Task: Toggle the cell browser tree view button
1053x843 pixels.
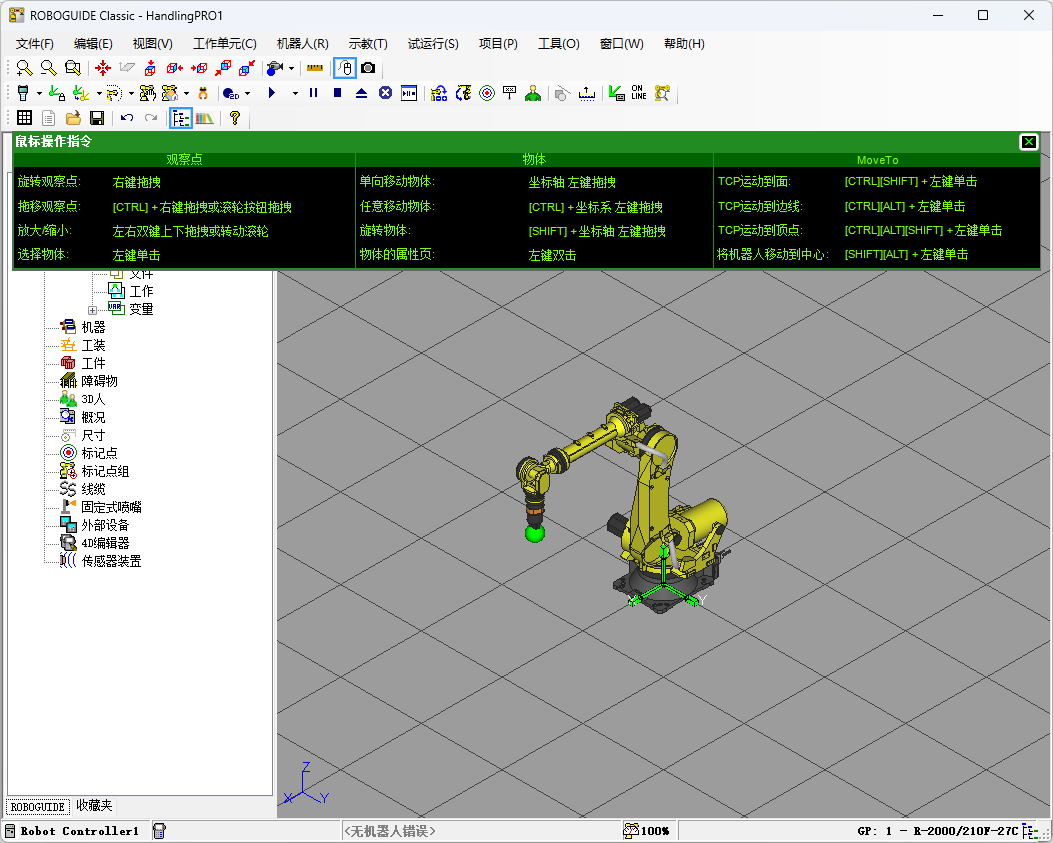Action: point(181,118)
